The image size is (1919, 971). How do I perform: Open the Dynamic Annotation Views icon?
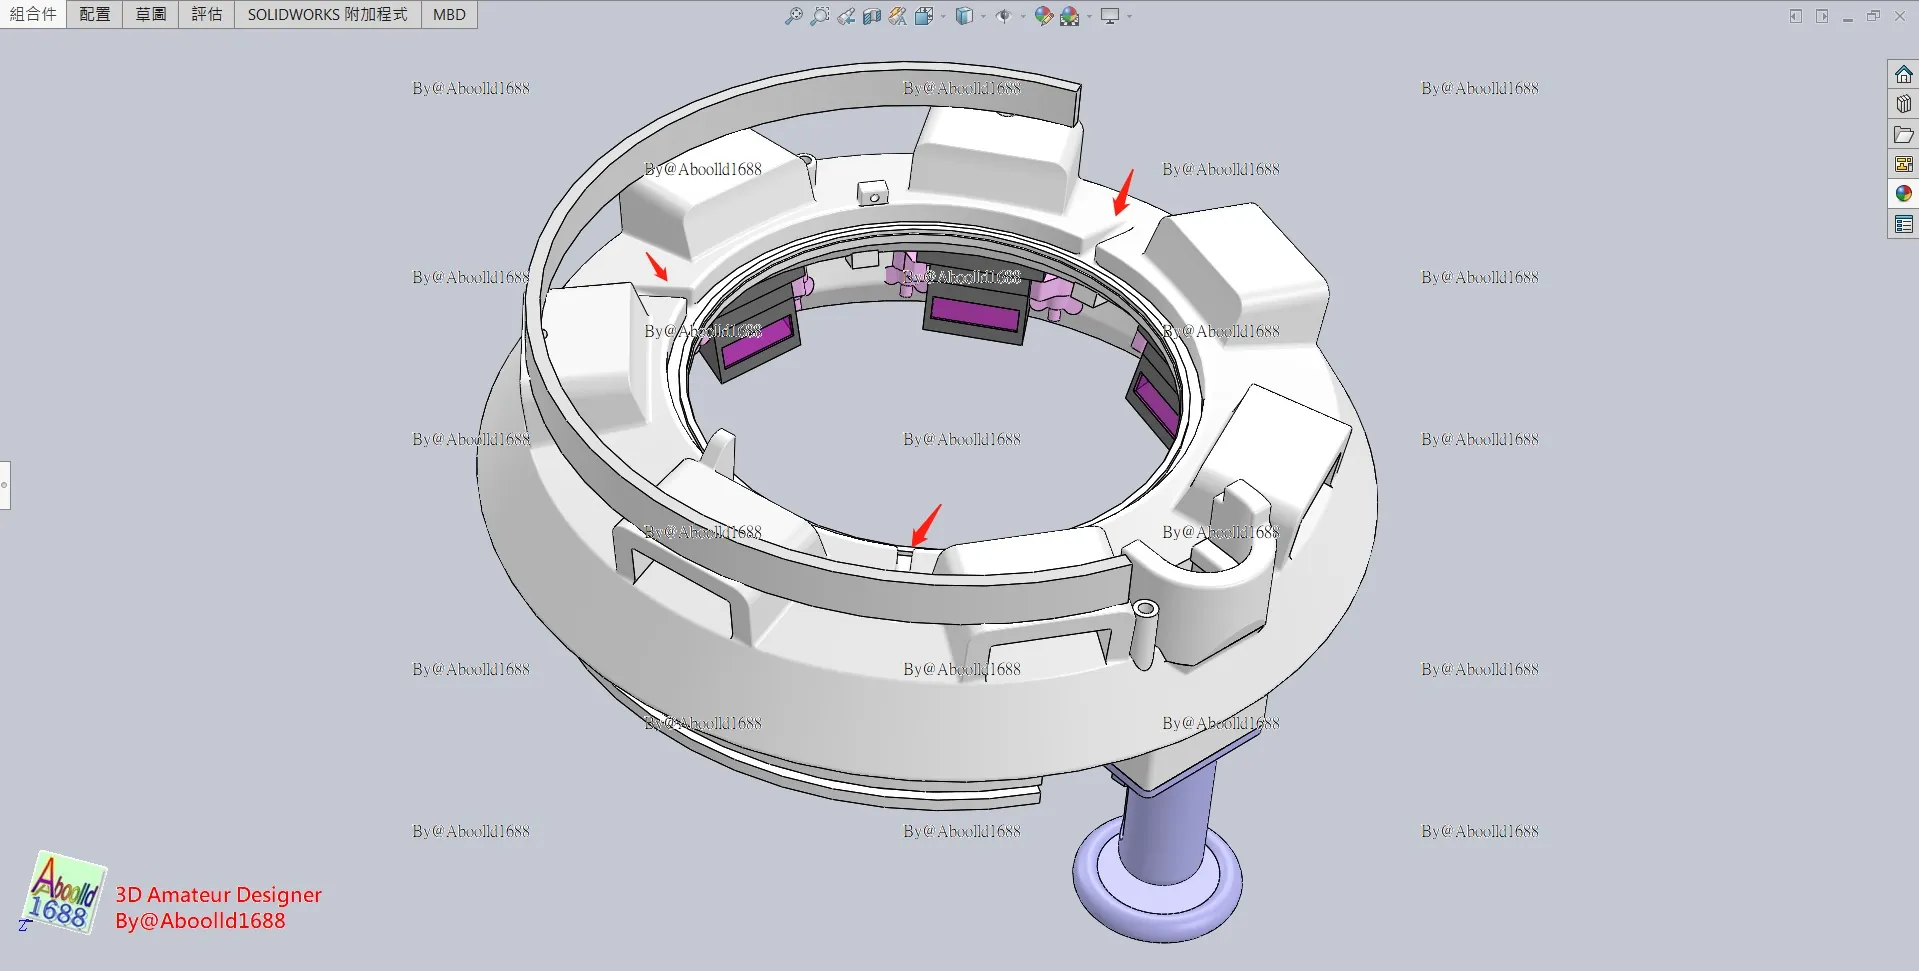[898, 16]
